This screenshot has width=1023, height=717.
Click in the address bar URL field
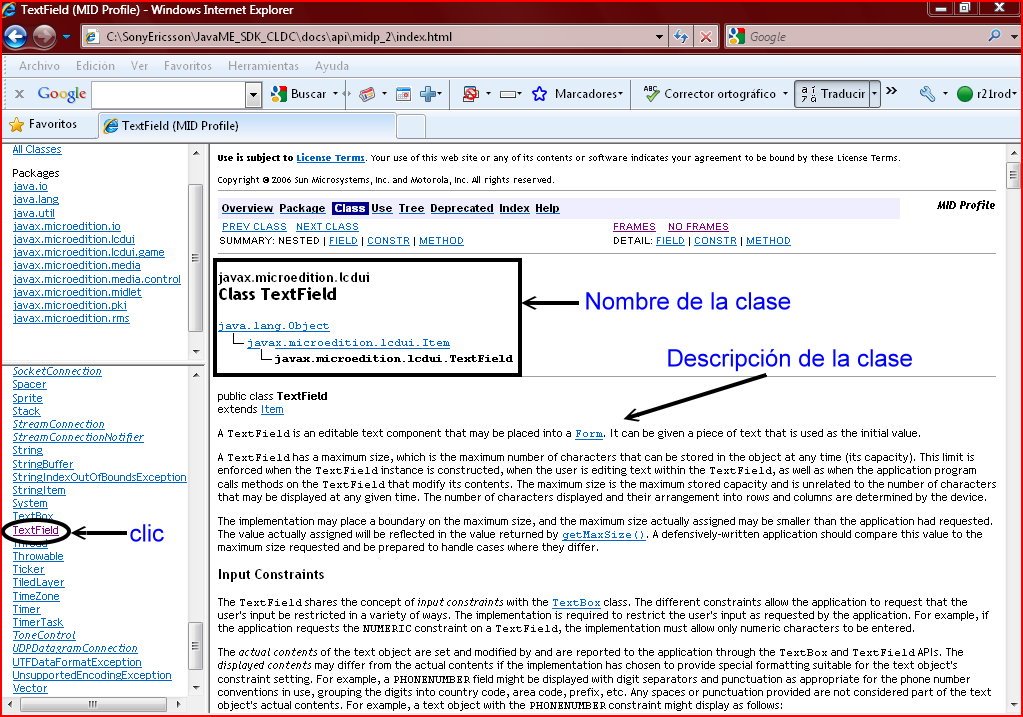pos(375,37)
